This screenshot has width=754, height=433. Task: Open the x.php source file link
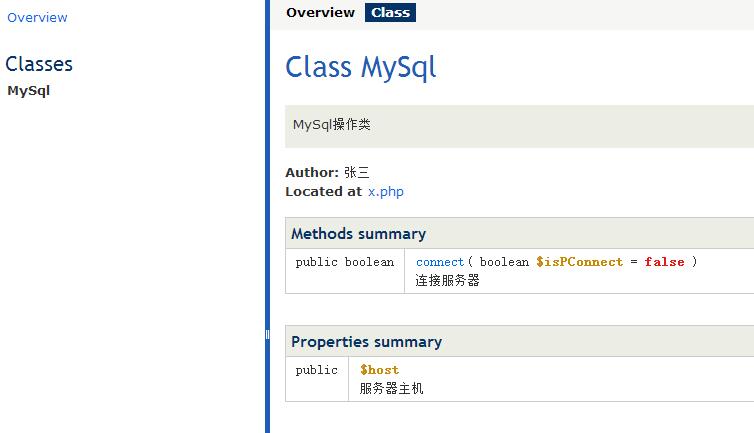click(386, 191)
